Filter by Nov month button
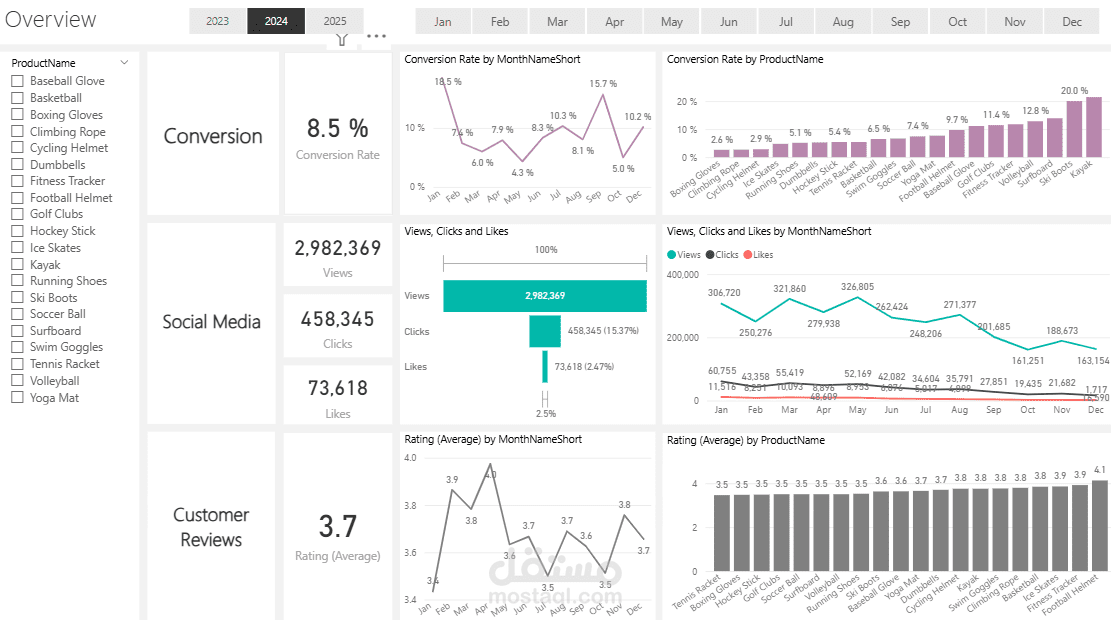 tap(1015, 21)
